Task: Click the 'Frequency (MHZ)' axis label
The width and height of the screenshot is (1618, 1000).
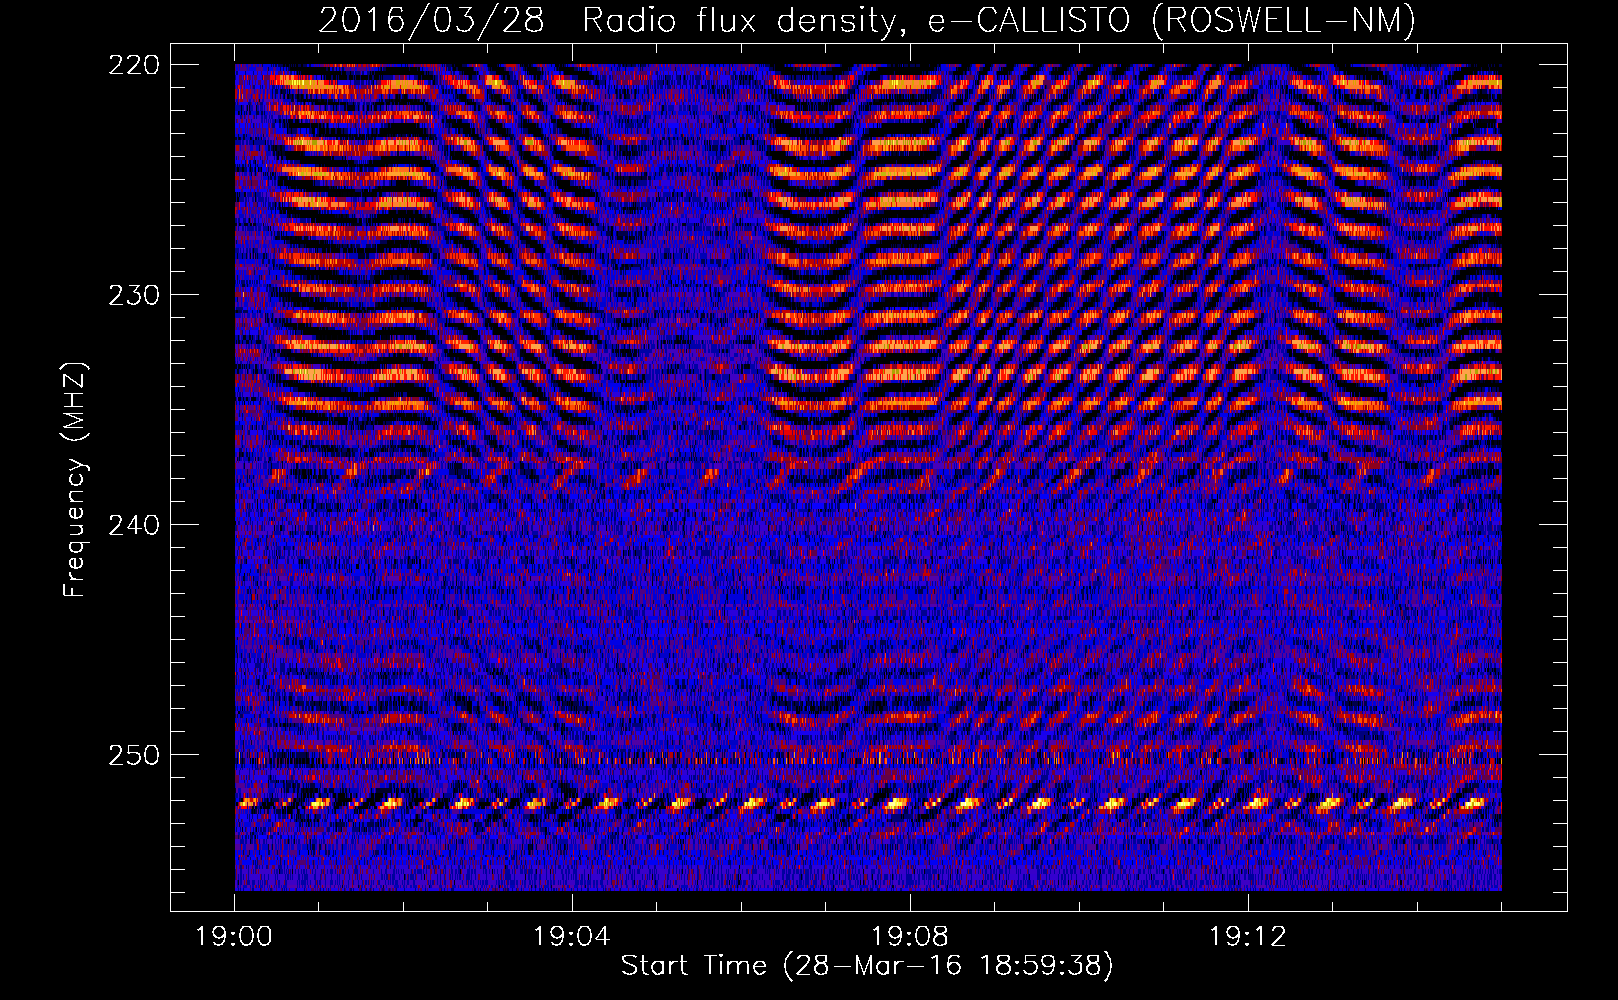Action: pyautogui.click(x=75, y=480)
